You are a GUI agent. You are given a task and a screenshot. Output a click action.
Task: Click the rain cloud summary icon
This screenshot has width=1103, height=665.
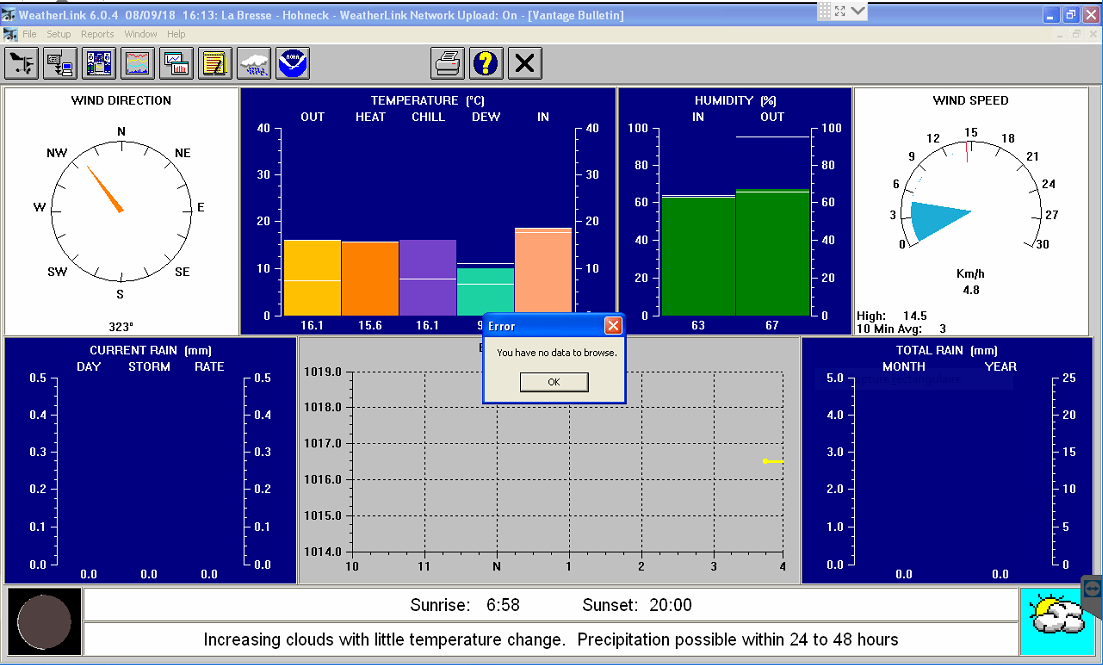pyautogui.click(x=254, y=63)
